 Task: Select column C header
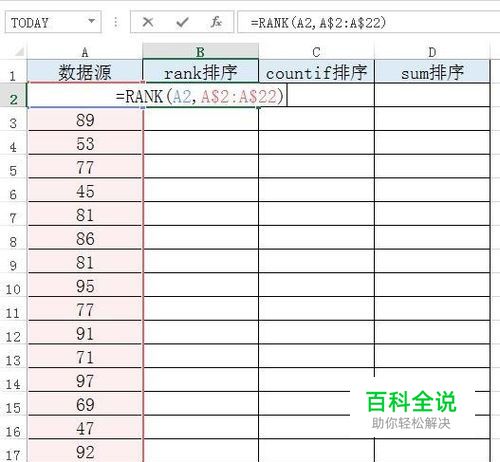pyautogui.click(x=316, y=52)
